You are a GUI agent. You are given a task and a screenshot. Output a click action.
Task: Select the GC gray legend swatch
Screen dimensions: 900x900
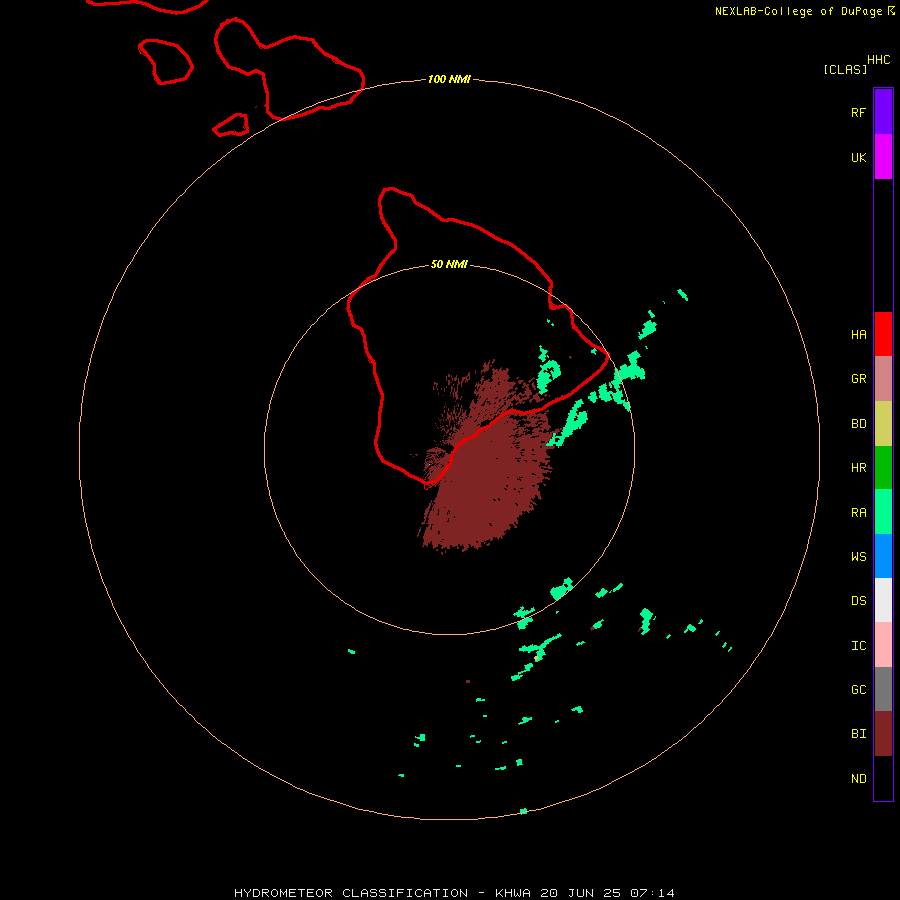click(x=883, y=689)
